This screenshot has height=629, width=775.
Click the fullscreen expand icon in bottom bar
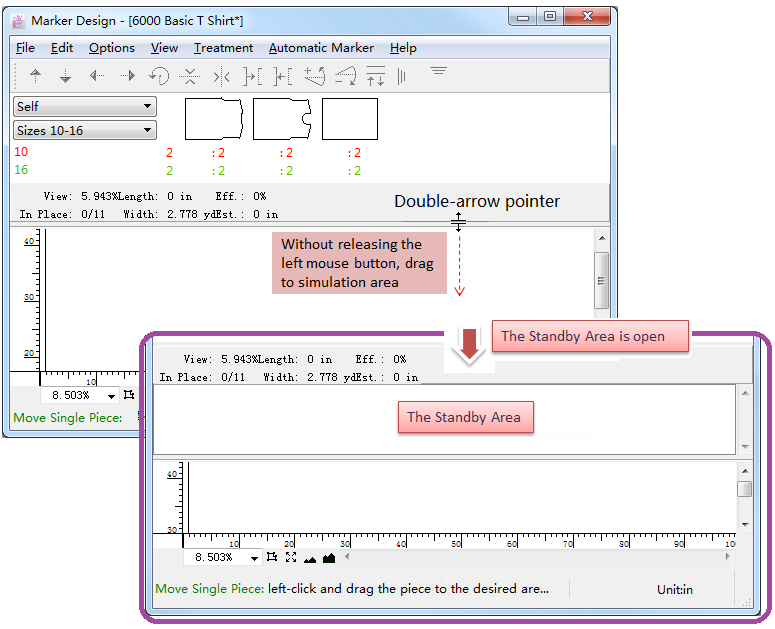point(291,557)
